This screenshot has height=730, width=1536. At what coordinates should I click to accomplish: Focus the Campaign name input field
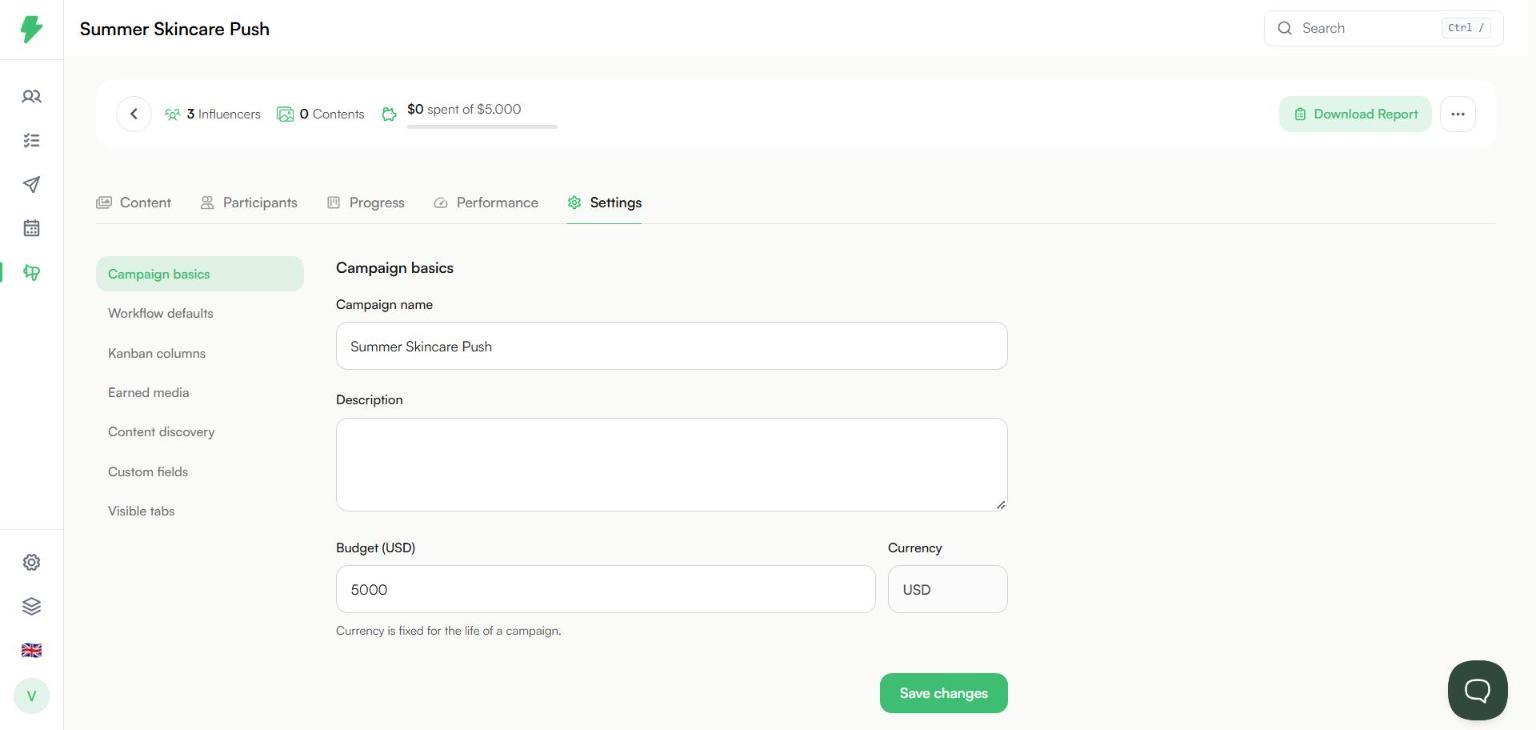coord(672,346)
